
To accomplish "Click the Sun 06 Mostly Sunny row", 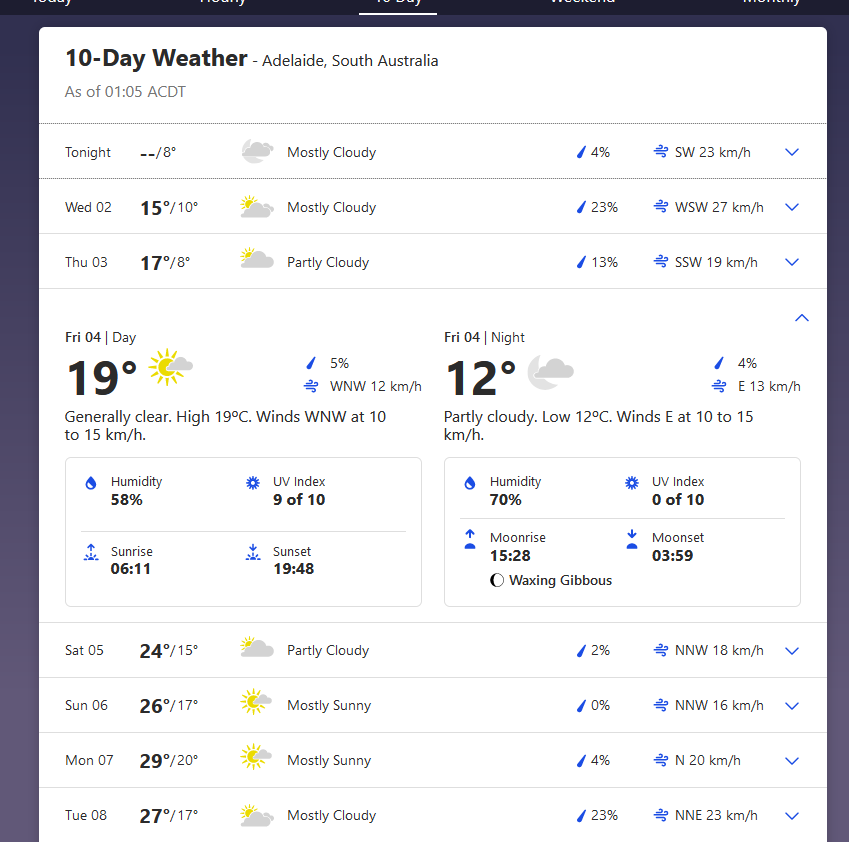I will pos(433,706).
